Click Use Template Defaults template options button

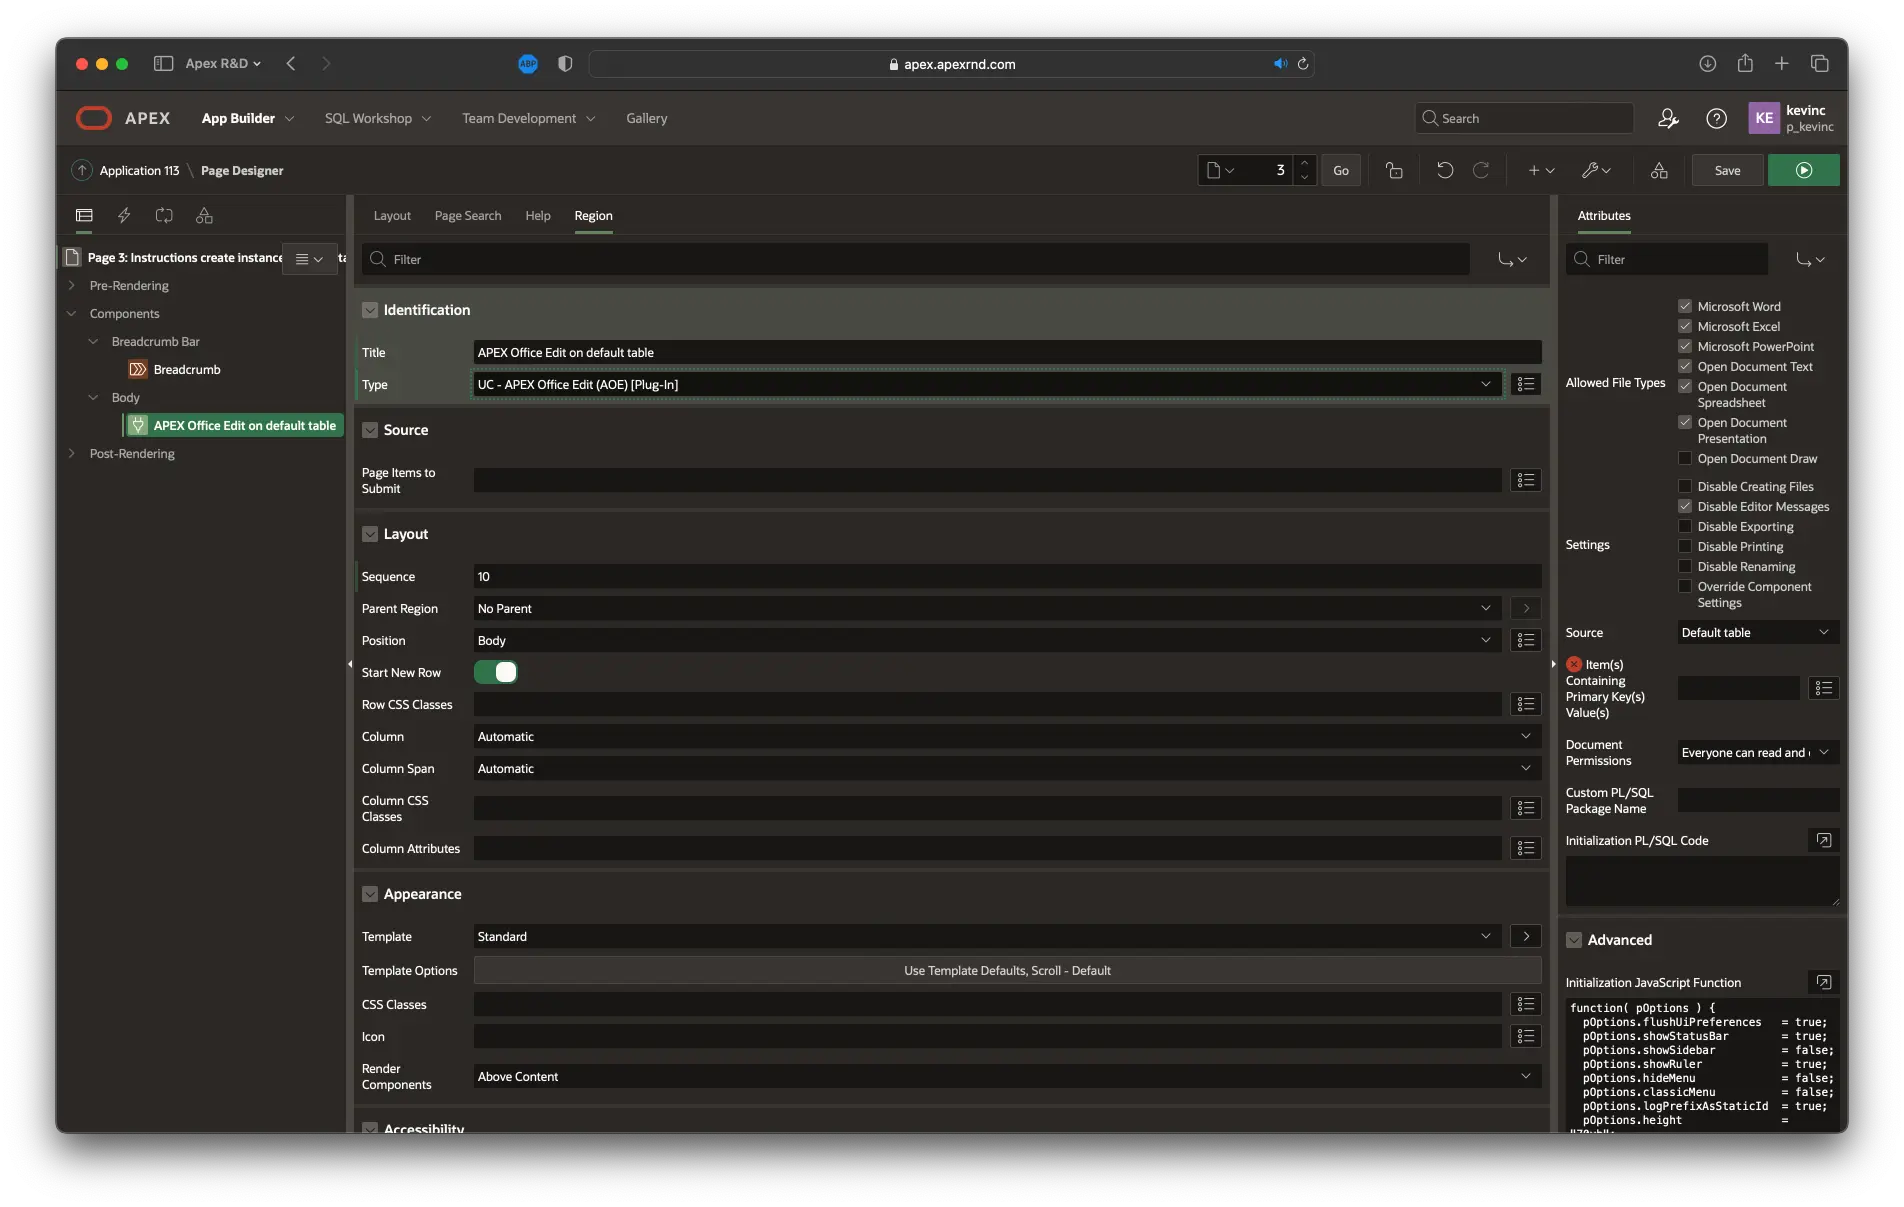point(1007,970)
